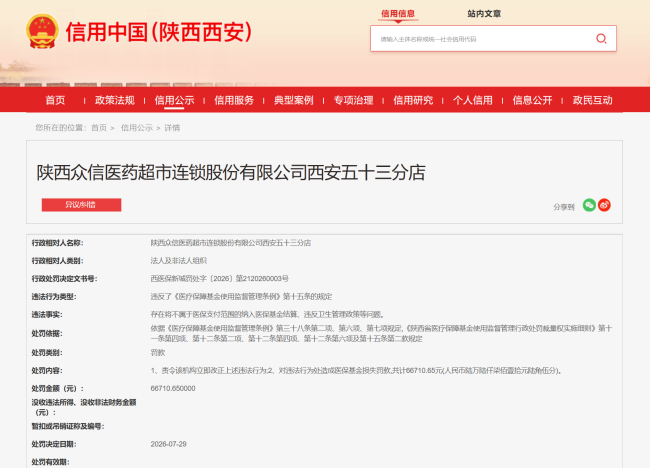Open the 典型案例 menu item
The width and height of the screenshot is (650, 468).
coord(294,100)
